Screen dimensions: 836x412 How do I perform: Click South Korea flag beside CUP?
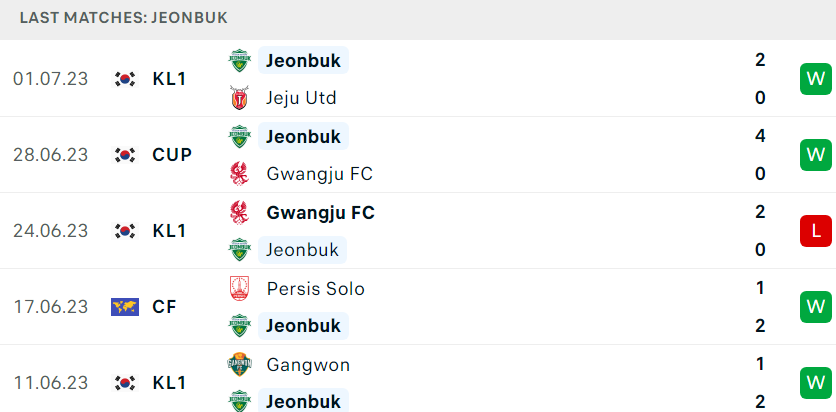click(125, 155)
